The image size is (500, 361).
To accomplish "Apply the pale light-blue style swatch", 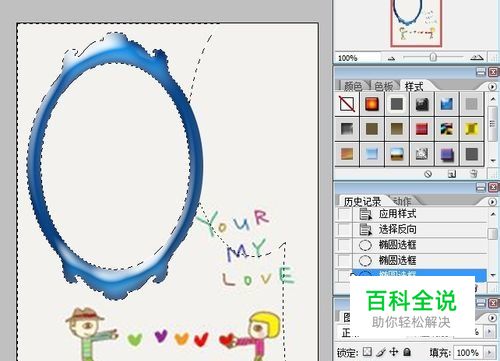I will [372, 154].
